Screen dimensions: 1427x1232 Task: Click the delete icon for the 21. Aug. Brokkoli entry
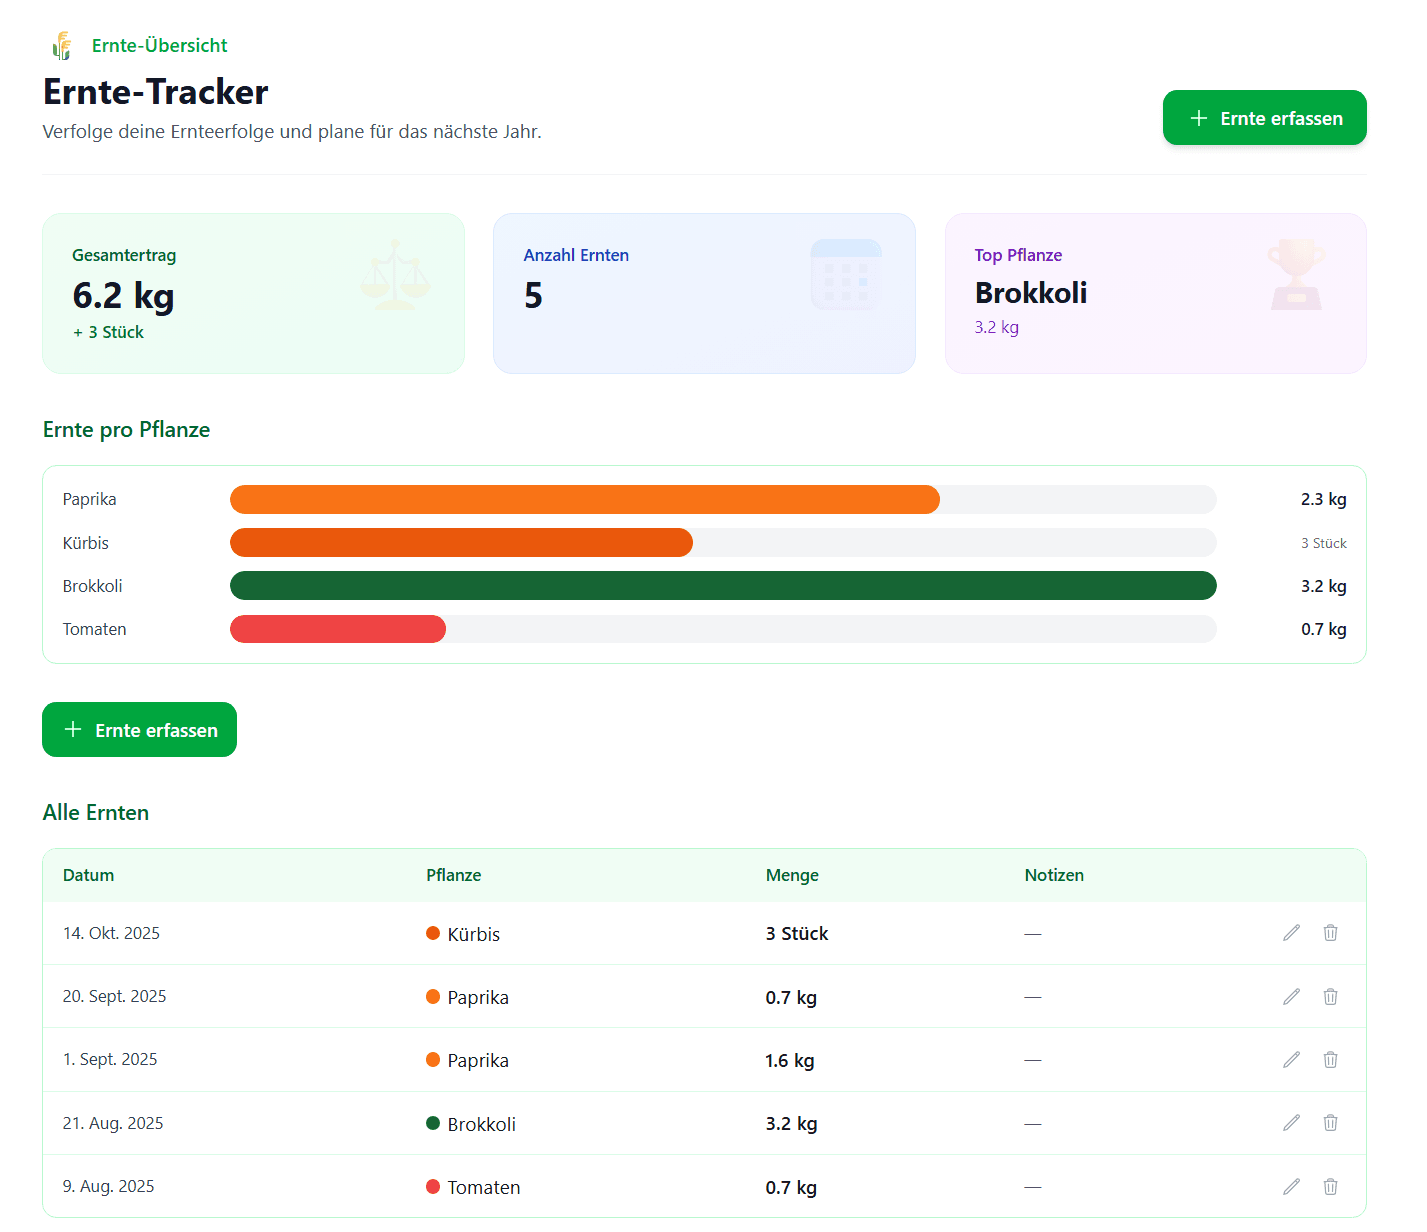tap(1331, 1123)
